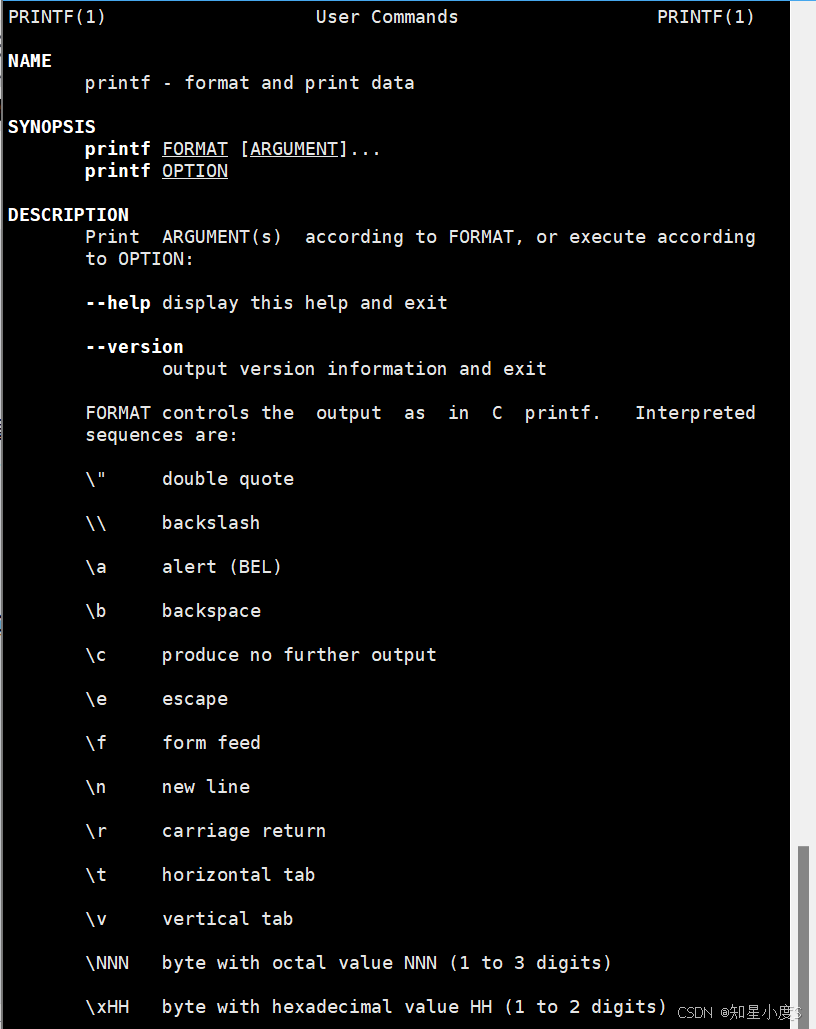Viewport: 816px width, 1029px height.
Task: Click the \NNN octal value line
Action: [x=349, y=963]
